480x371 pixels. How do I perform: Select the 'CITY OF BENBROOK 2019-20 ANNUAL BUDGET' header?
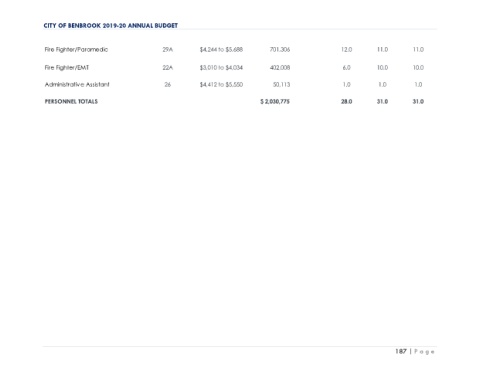coord(111,26)
